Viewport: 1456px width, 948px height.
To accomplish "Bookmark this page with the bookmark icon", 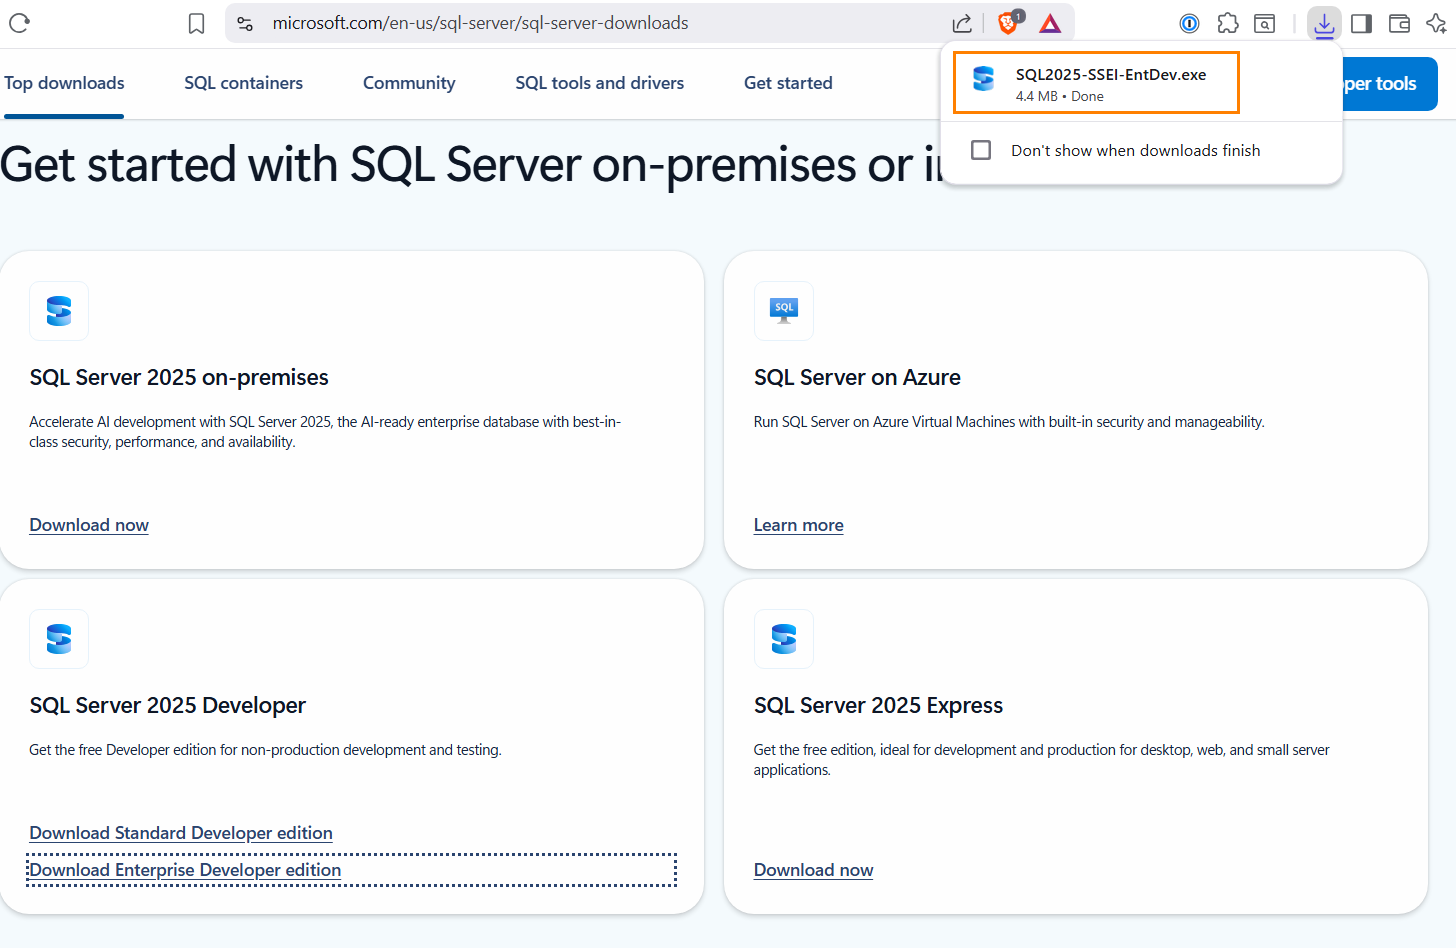I will point(196,23).
